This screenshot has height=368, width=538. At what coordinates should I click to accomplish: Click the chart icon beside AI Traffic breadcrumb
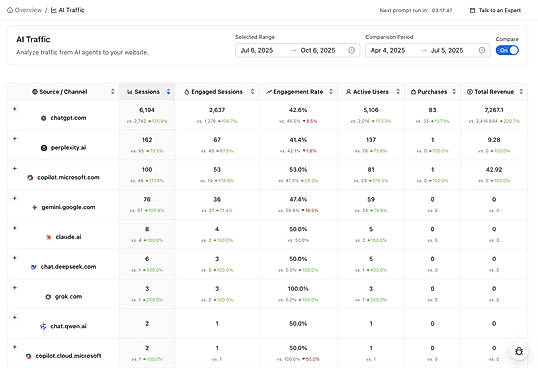(54, 10)
